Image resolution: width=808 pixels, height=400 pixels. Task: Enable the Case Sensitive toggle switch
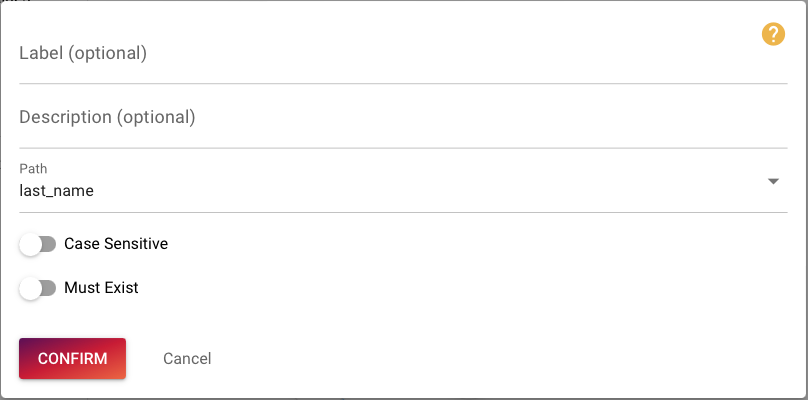[37, 244]
